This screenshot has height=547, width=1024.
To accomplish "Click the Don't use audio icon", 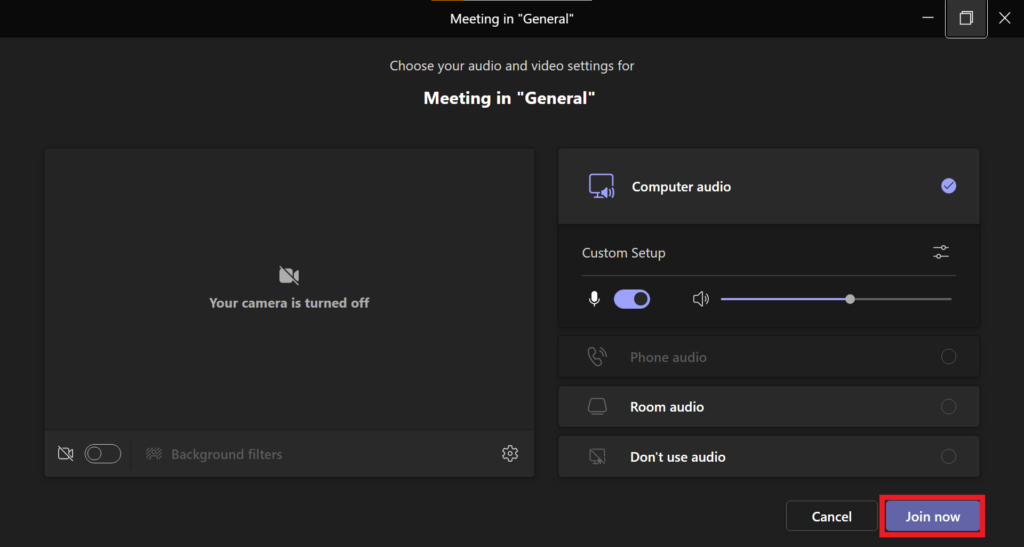I will [597, 456].
